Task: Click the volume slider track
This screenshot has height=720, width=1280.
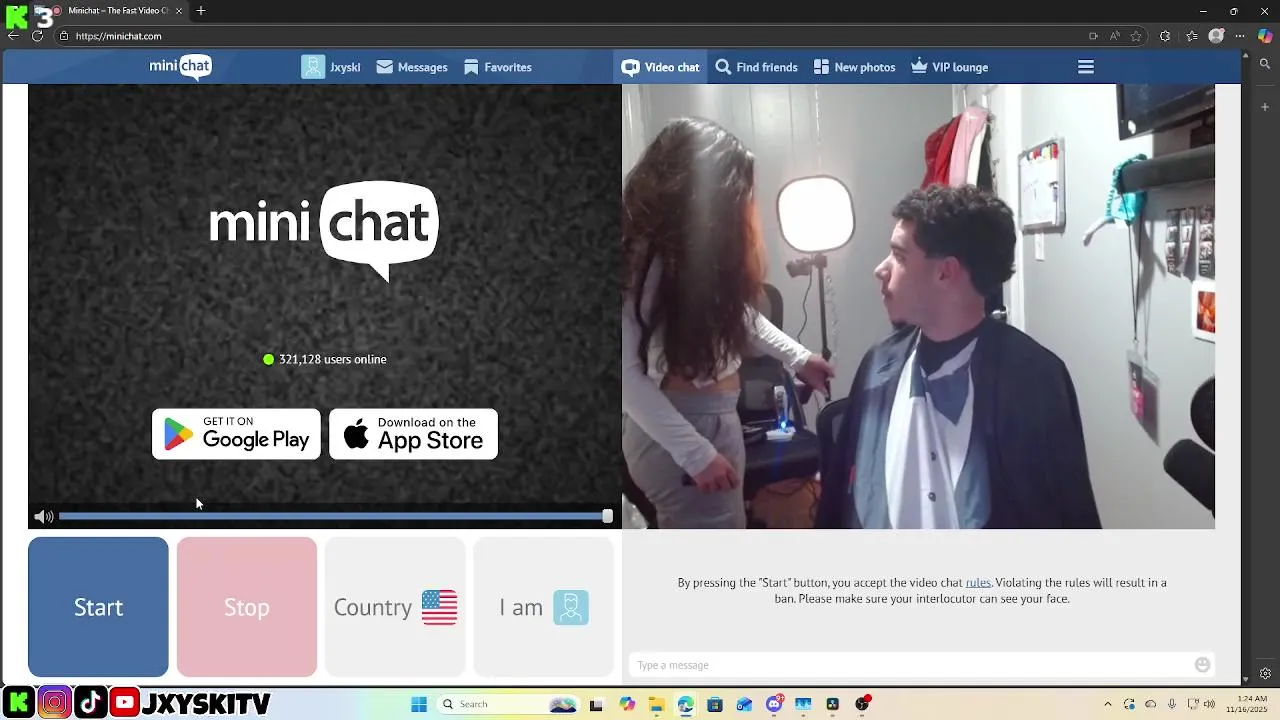Action: [x=333, y=516]
